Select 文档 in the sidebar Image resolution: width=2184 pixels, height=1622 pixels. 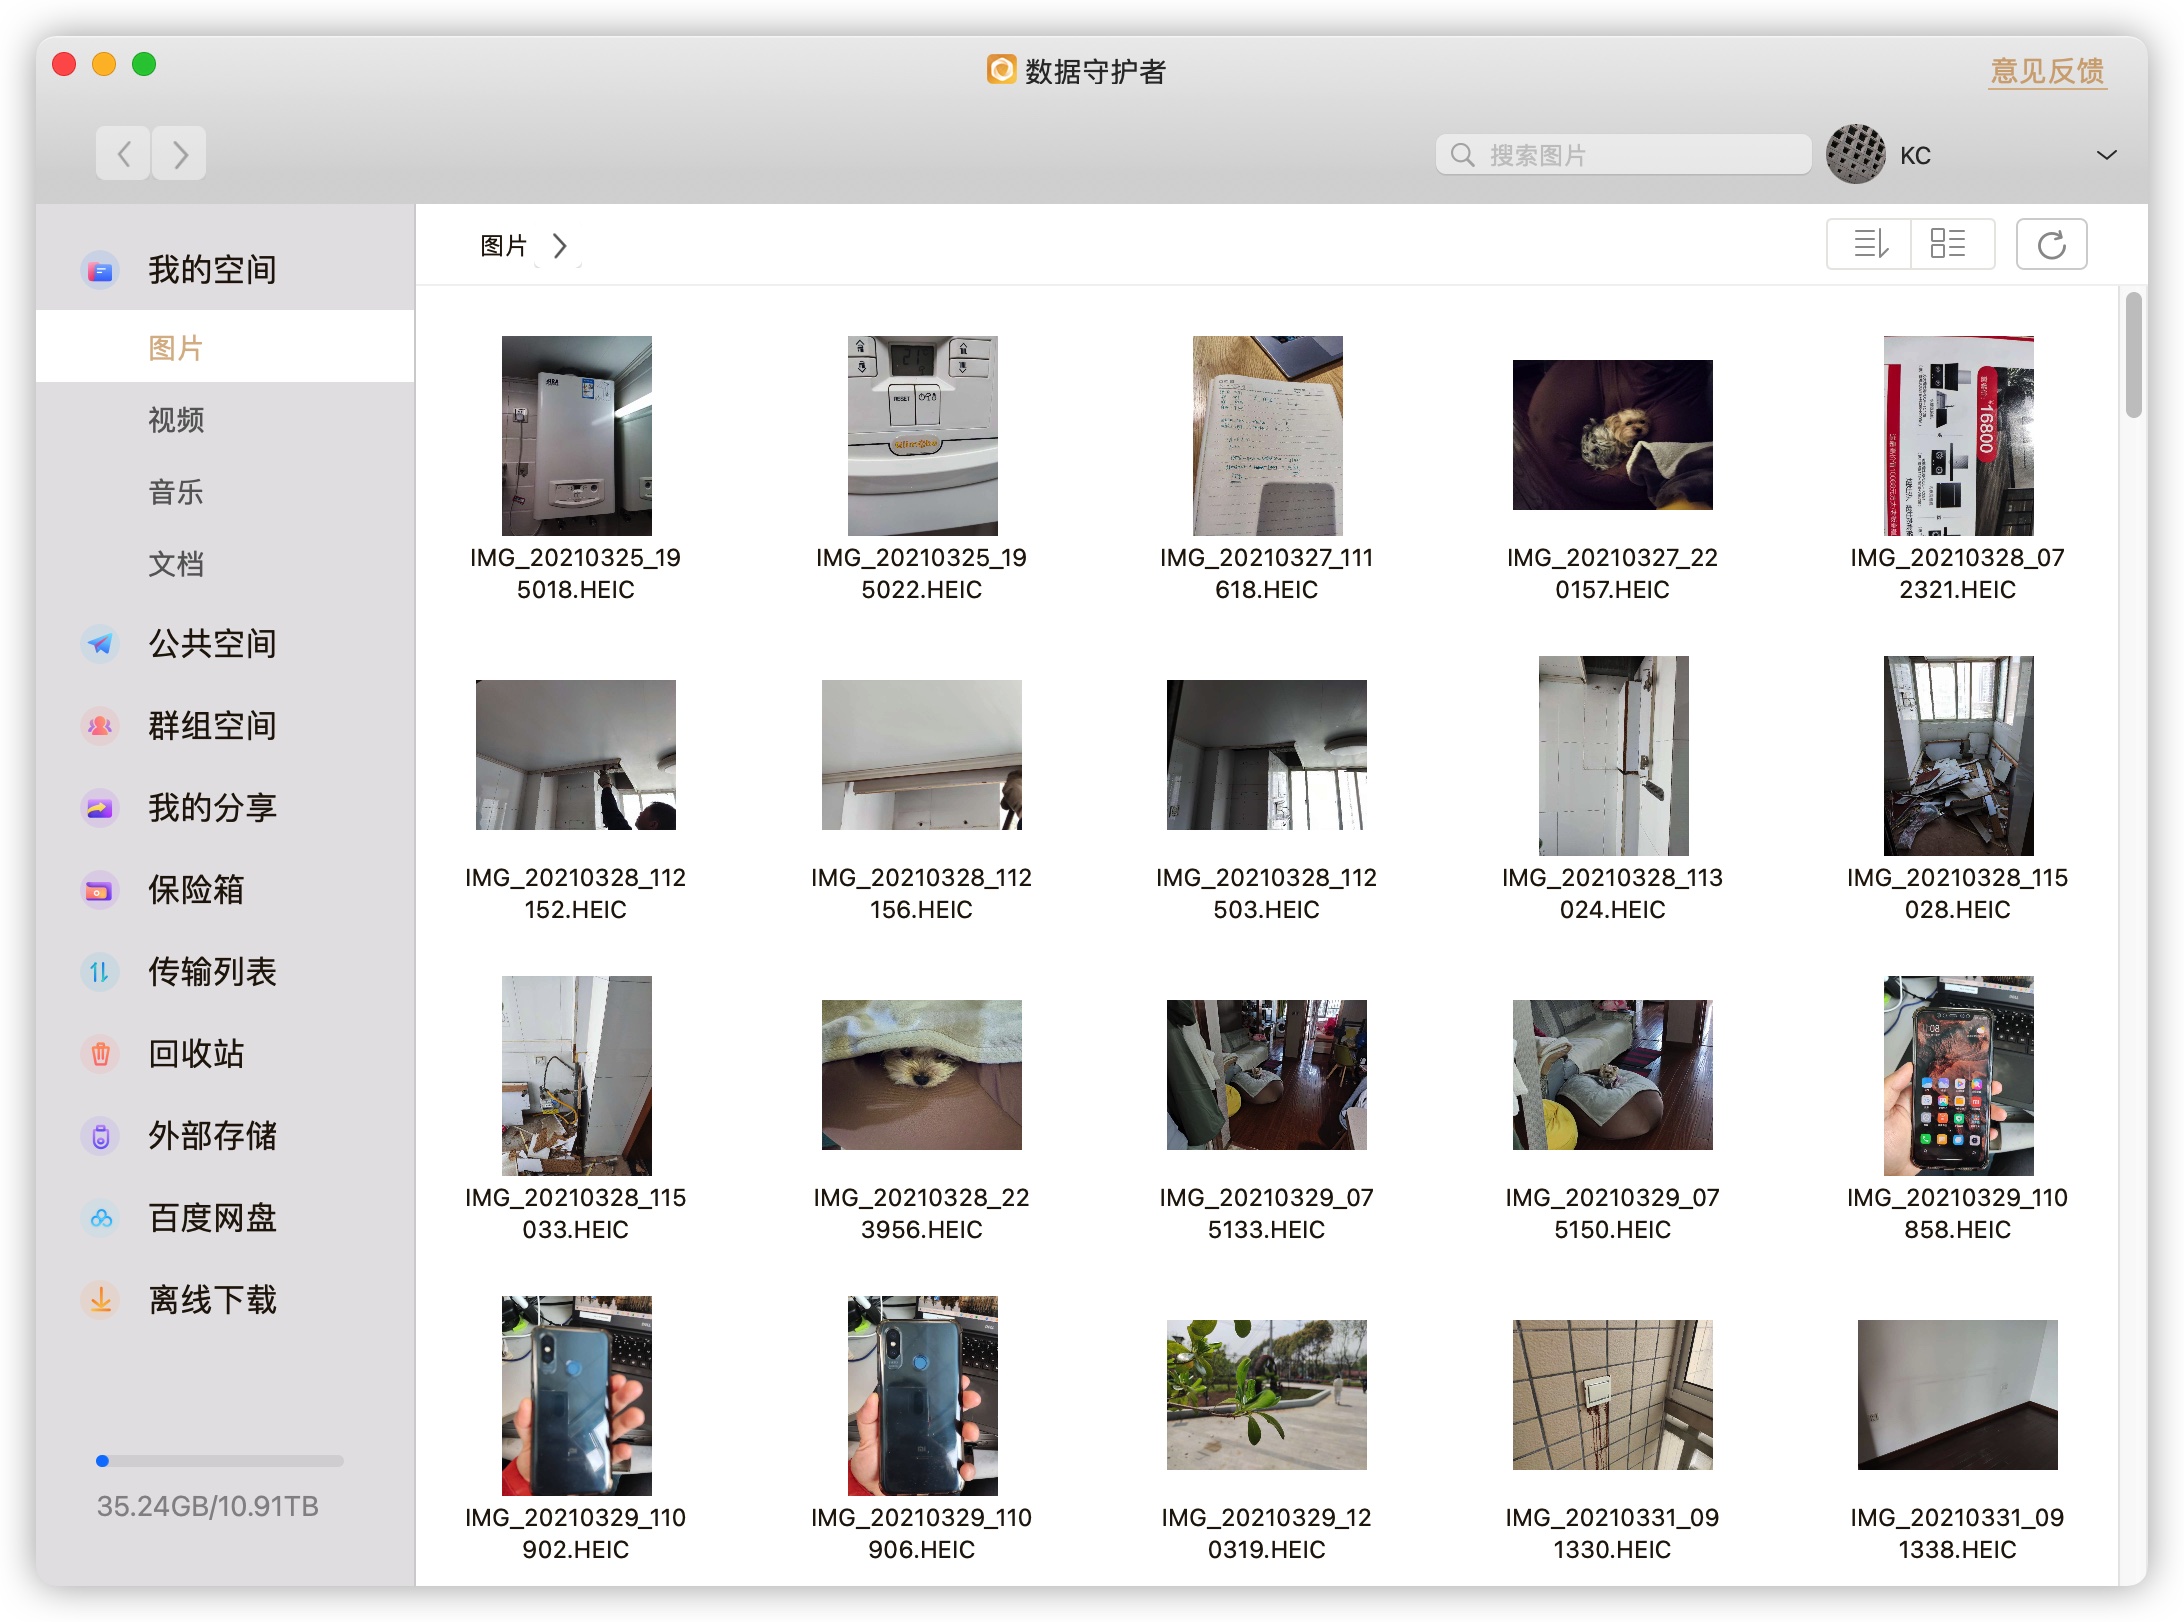click(176, 564)
